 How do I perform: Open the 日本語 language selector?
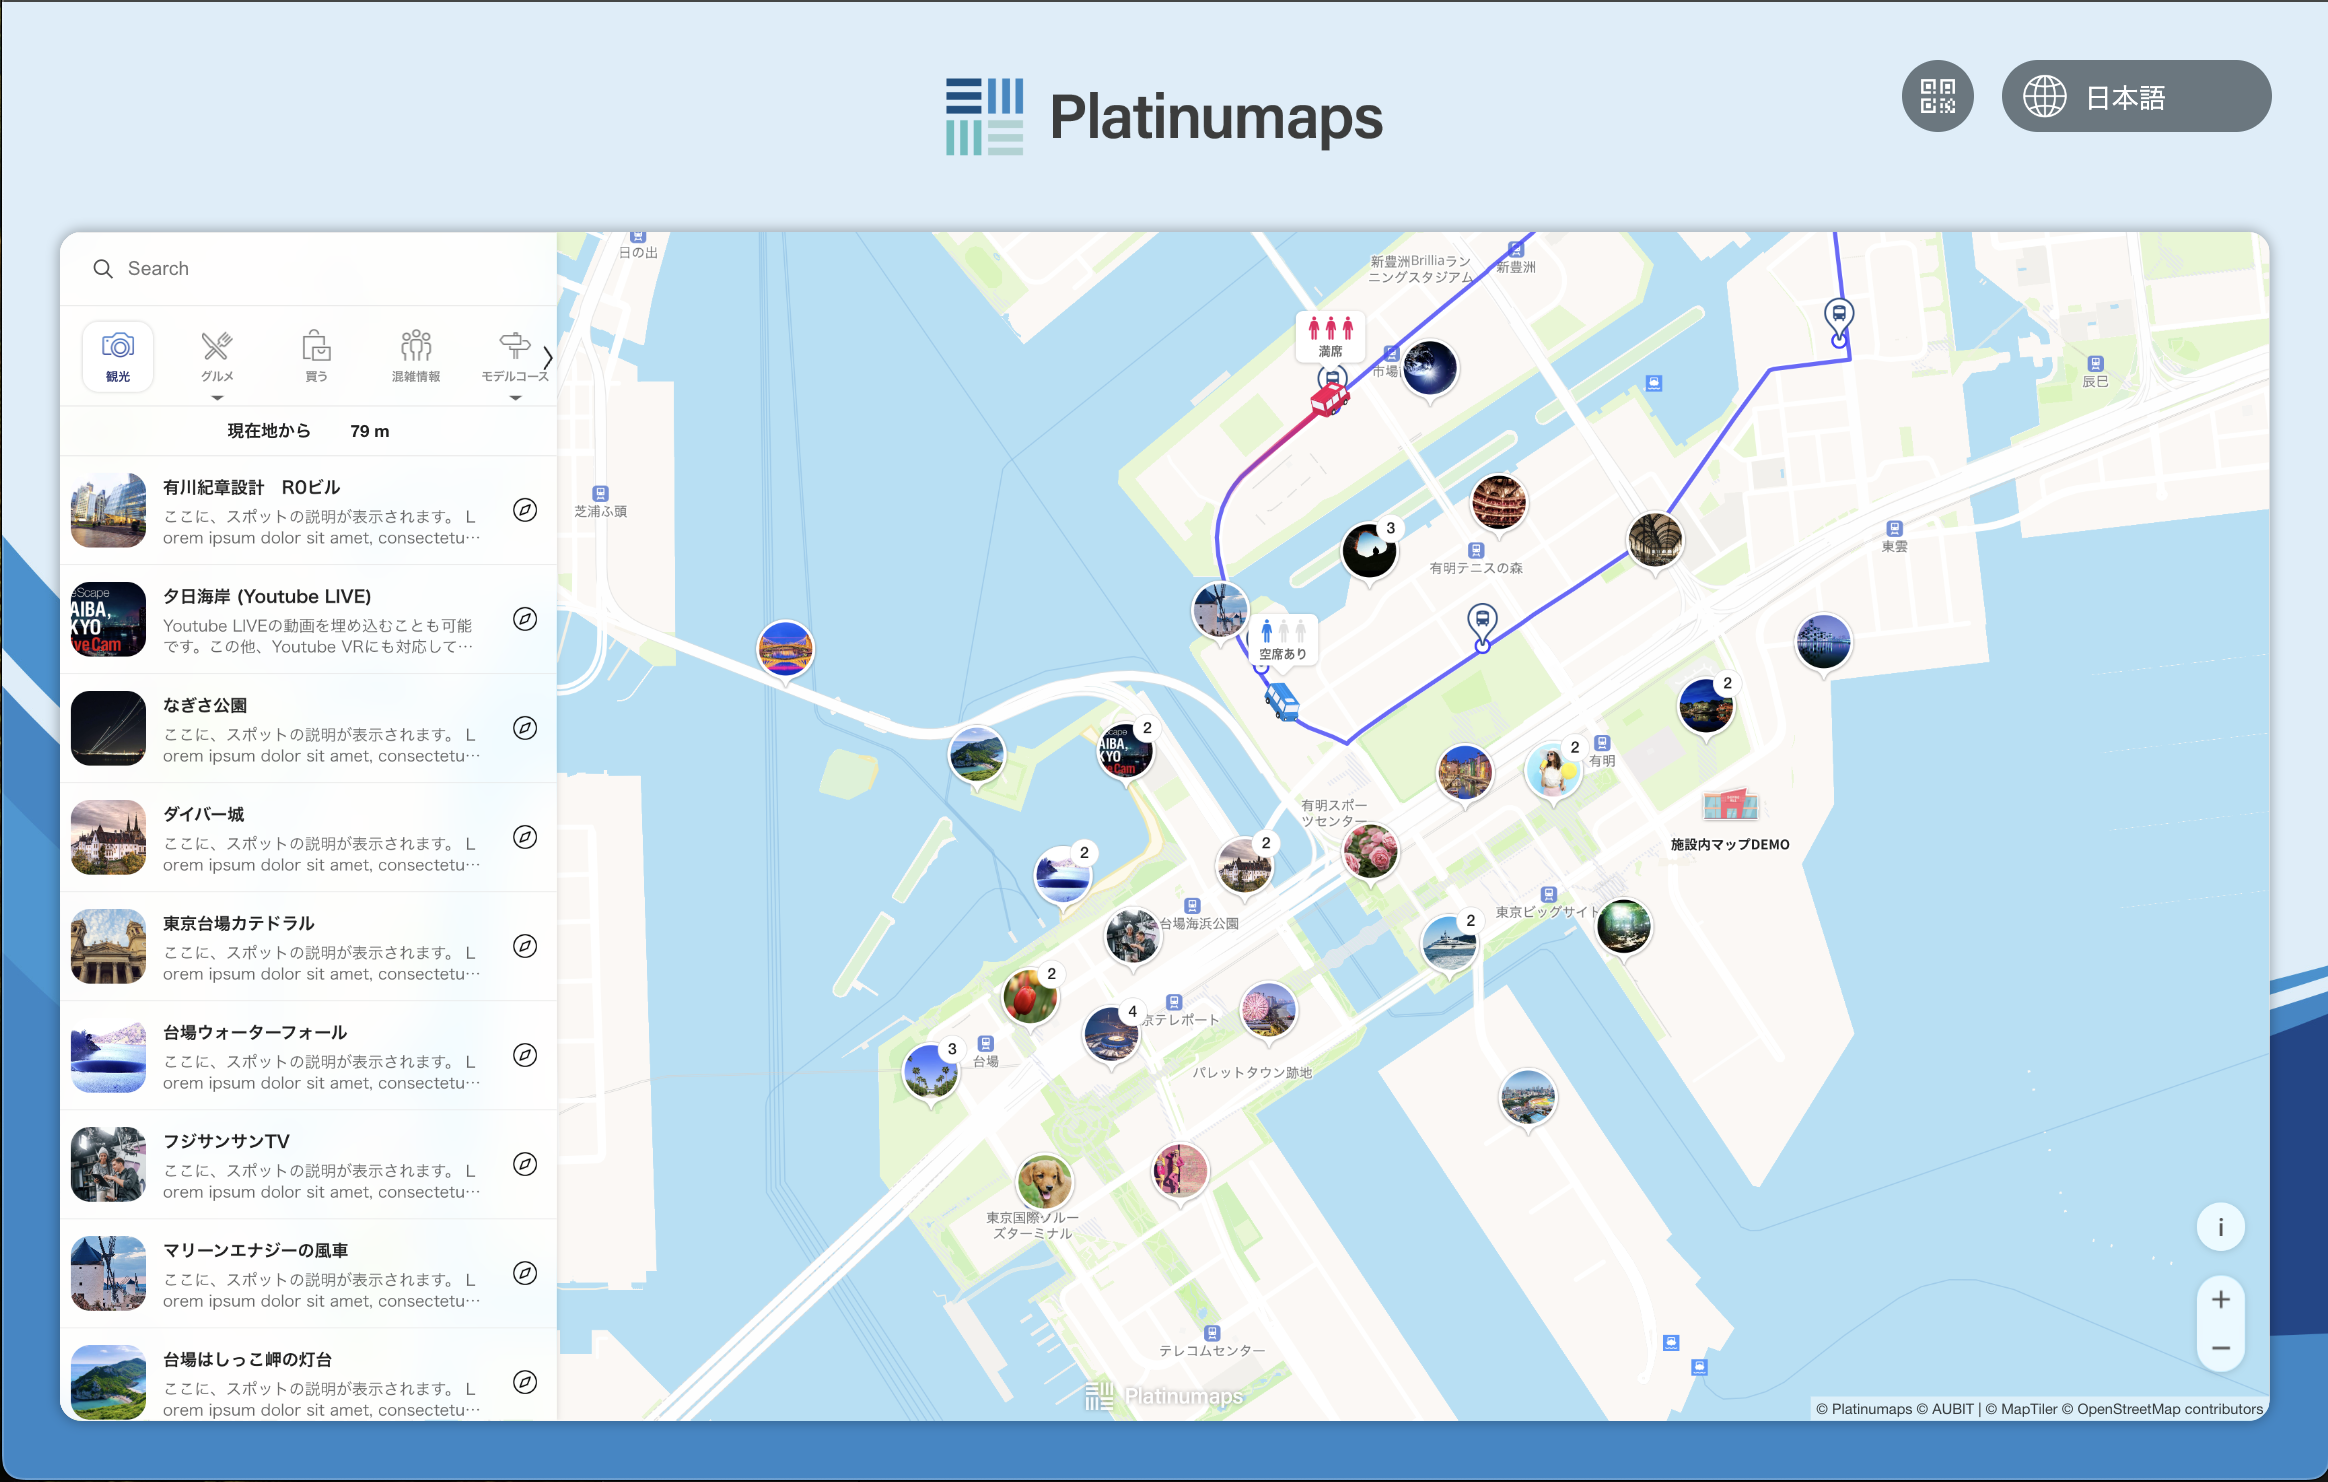coord(2135,96)
